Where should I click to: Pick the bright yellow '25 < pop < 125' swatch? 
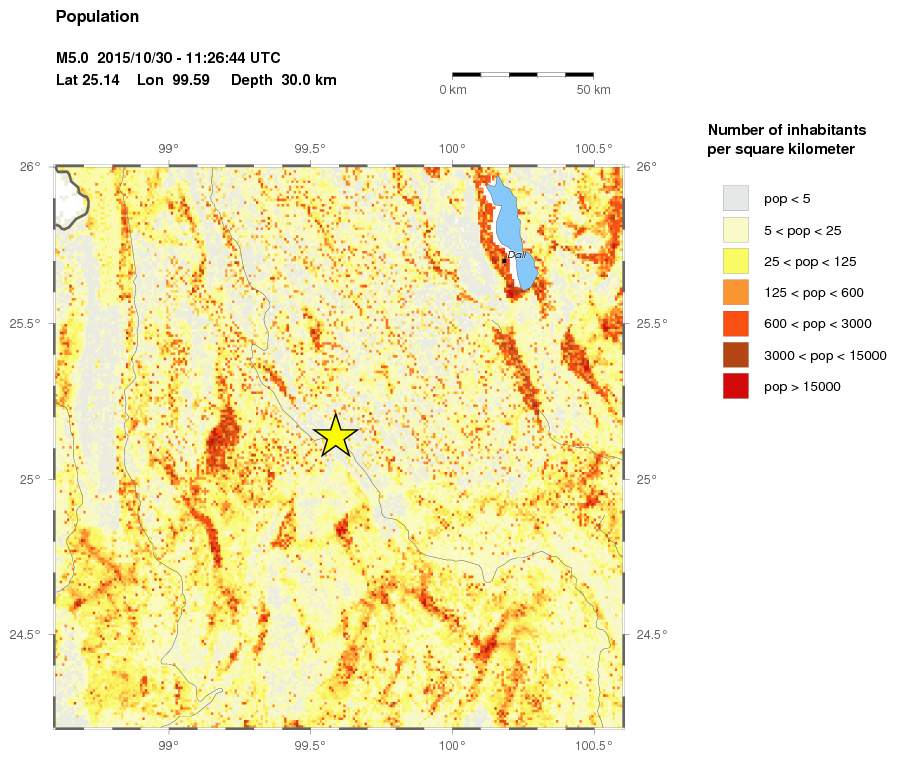[x=736, y=261]
